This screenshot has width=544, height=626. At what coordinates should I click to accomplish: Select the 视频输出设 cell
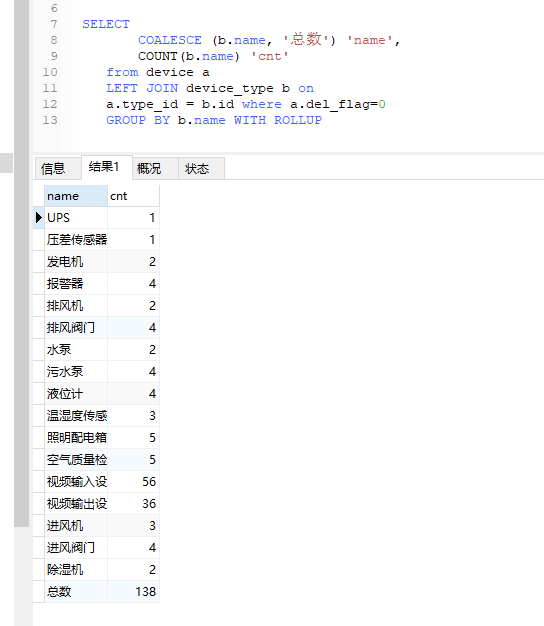coord(75,503)
